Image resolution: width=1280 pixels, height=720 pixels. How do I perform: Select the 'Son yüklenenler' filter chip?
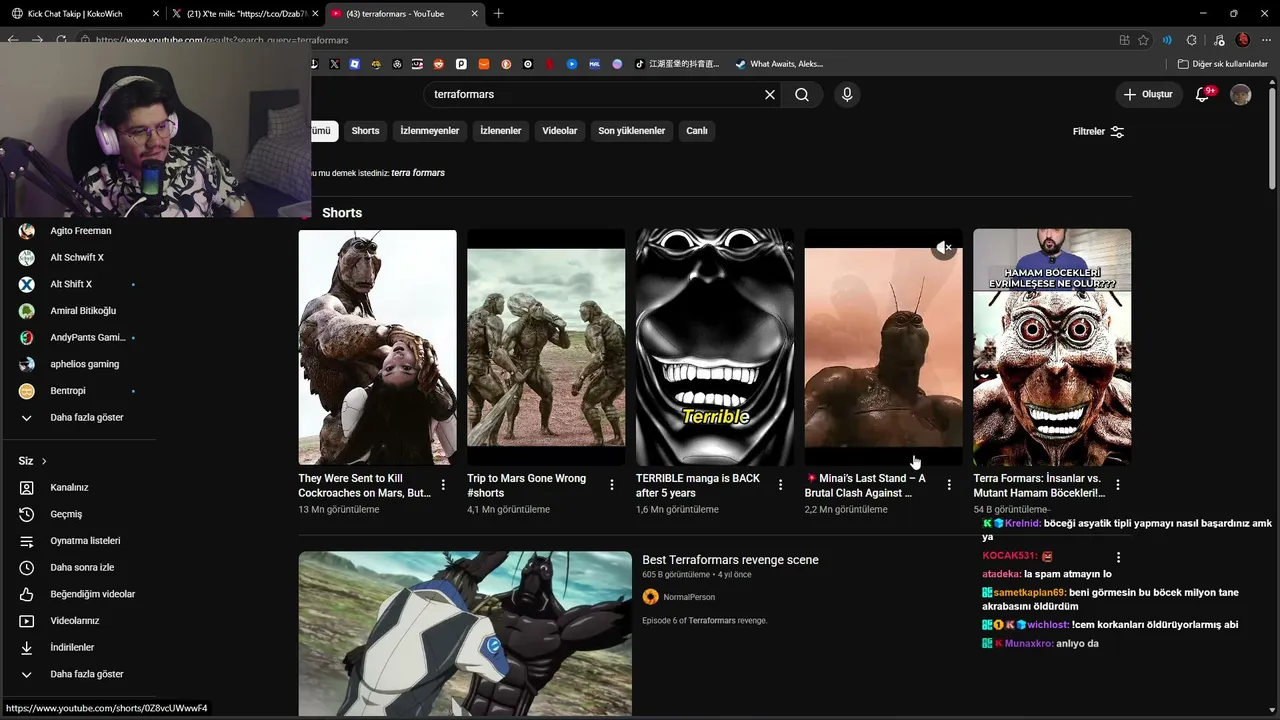pos(632,131)
